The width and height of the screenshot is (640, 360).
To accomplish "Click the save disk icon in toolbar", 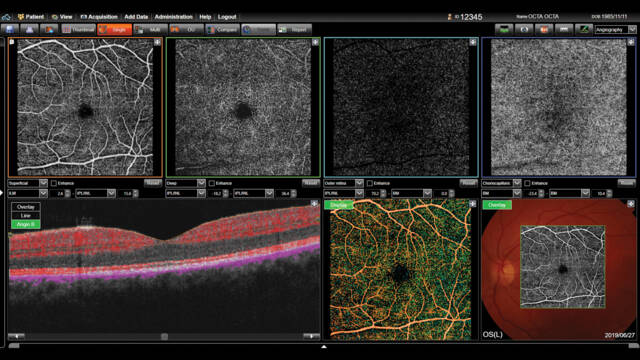I will click(10, 29).
